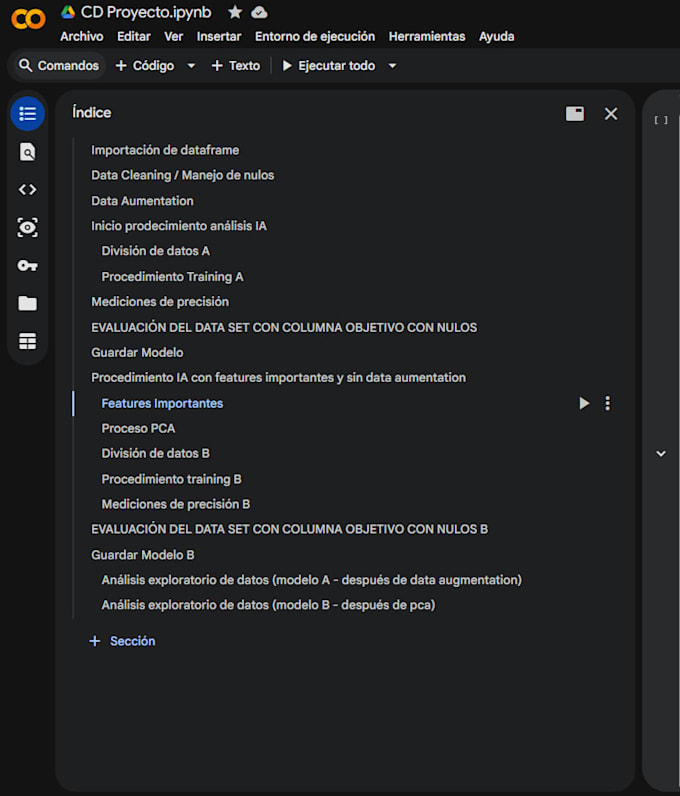Image resolution: width=680 pixels, height=796 pixels.
Task: Click the cloud save status icon
Action: point(259,12)
